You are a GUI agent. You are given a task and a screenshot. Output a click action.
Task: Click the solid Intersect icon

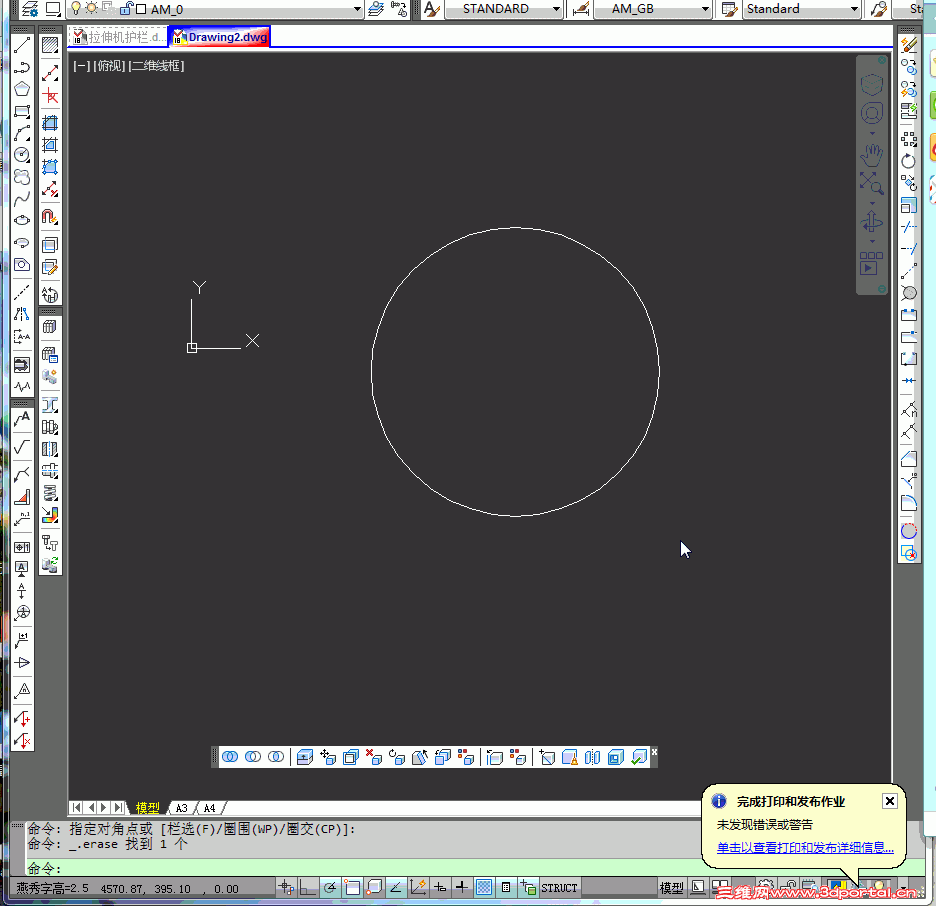coord(276,757)
